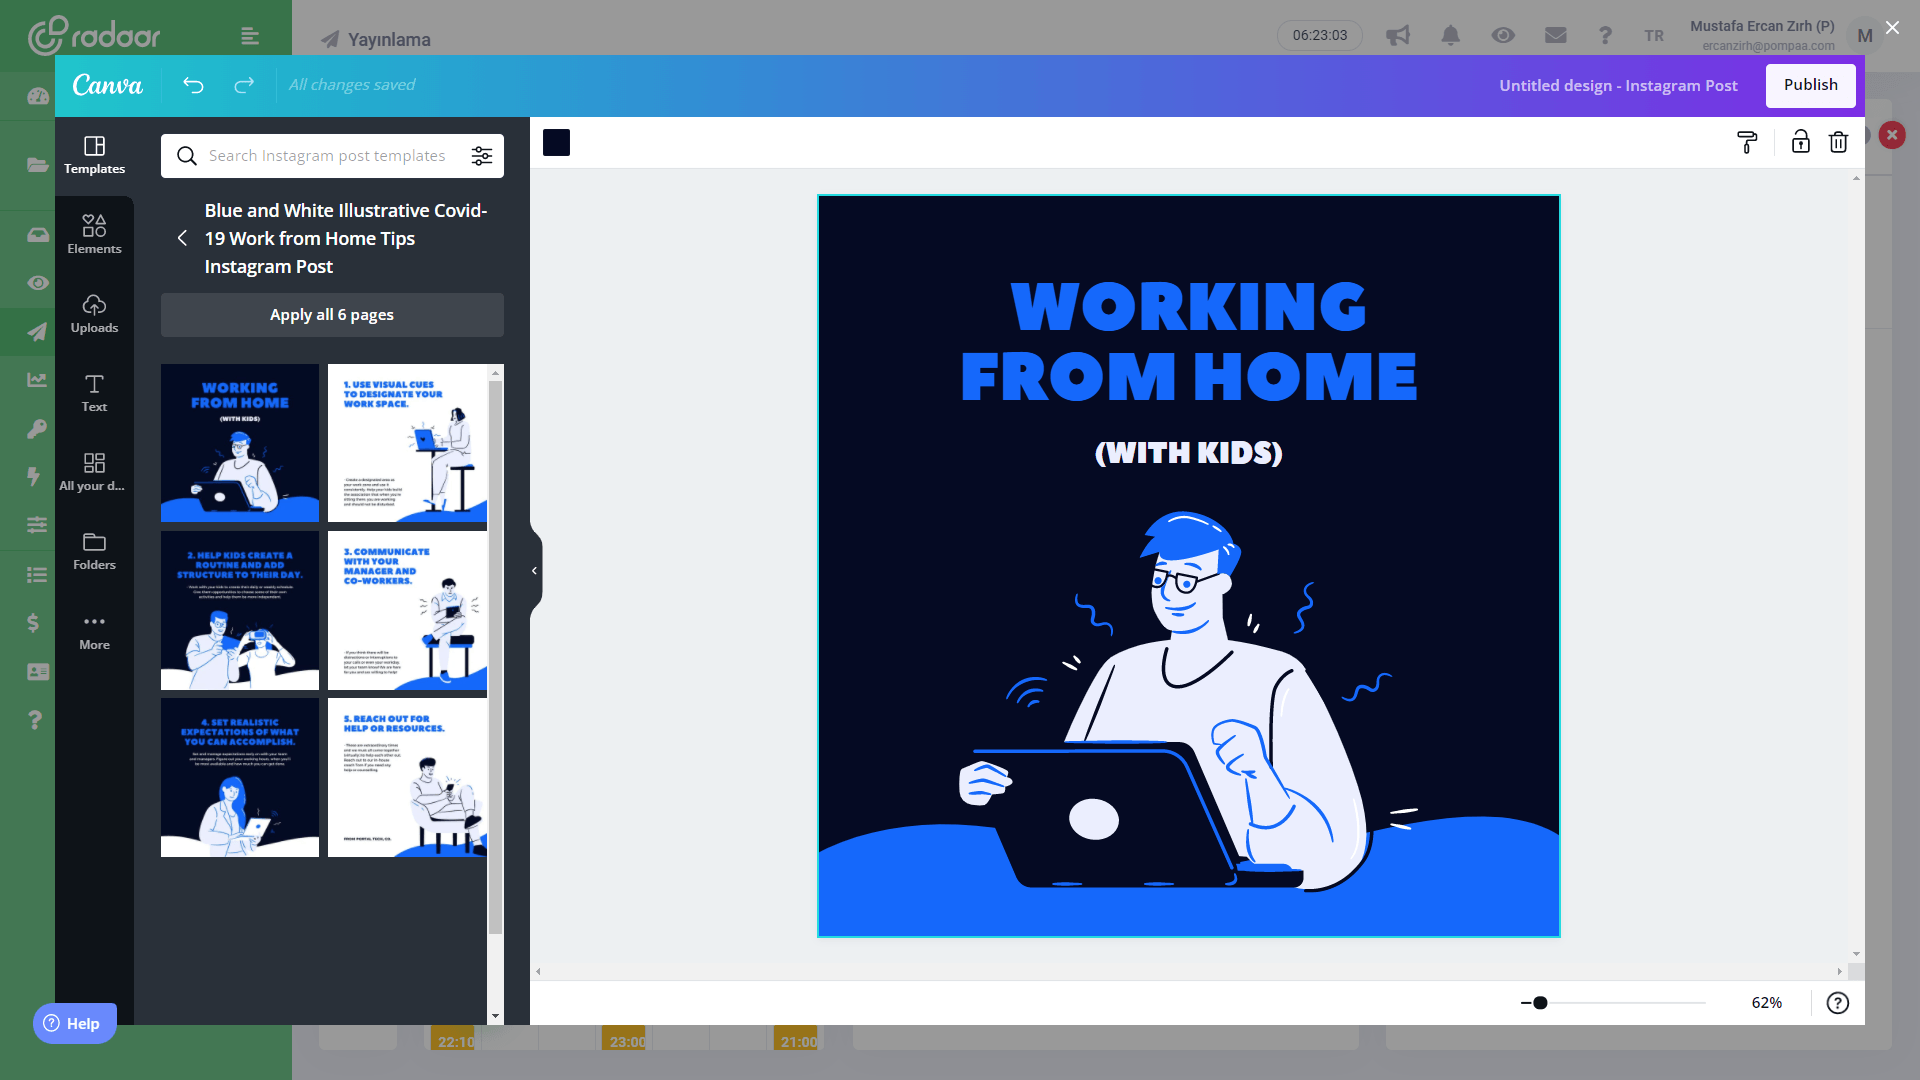Click the undo arrow icon

point(193,85)
